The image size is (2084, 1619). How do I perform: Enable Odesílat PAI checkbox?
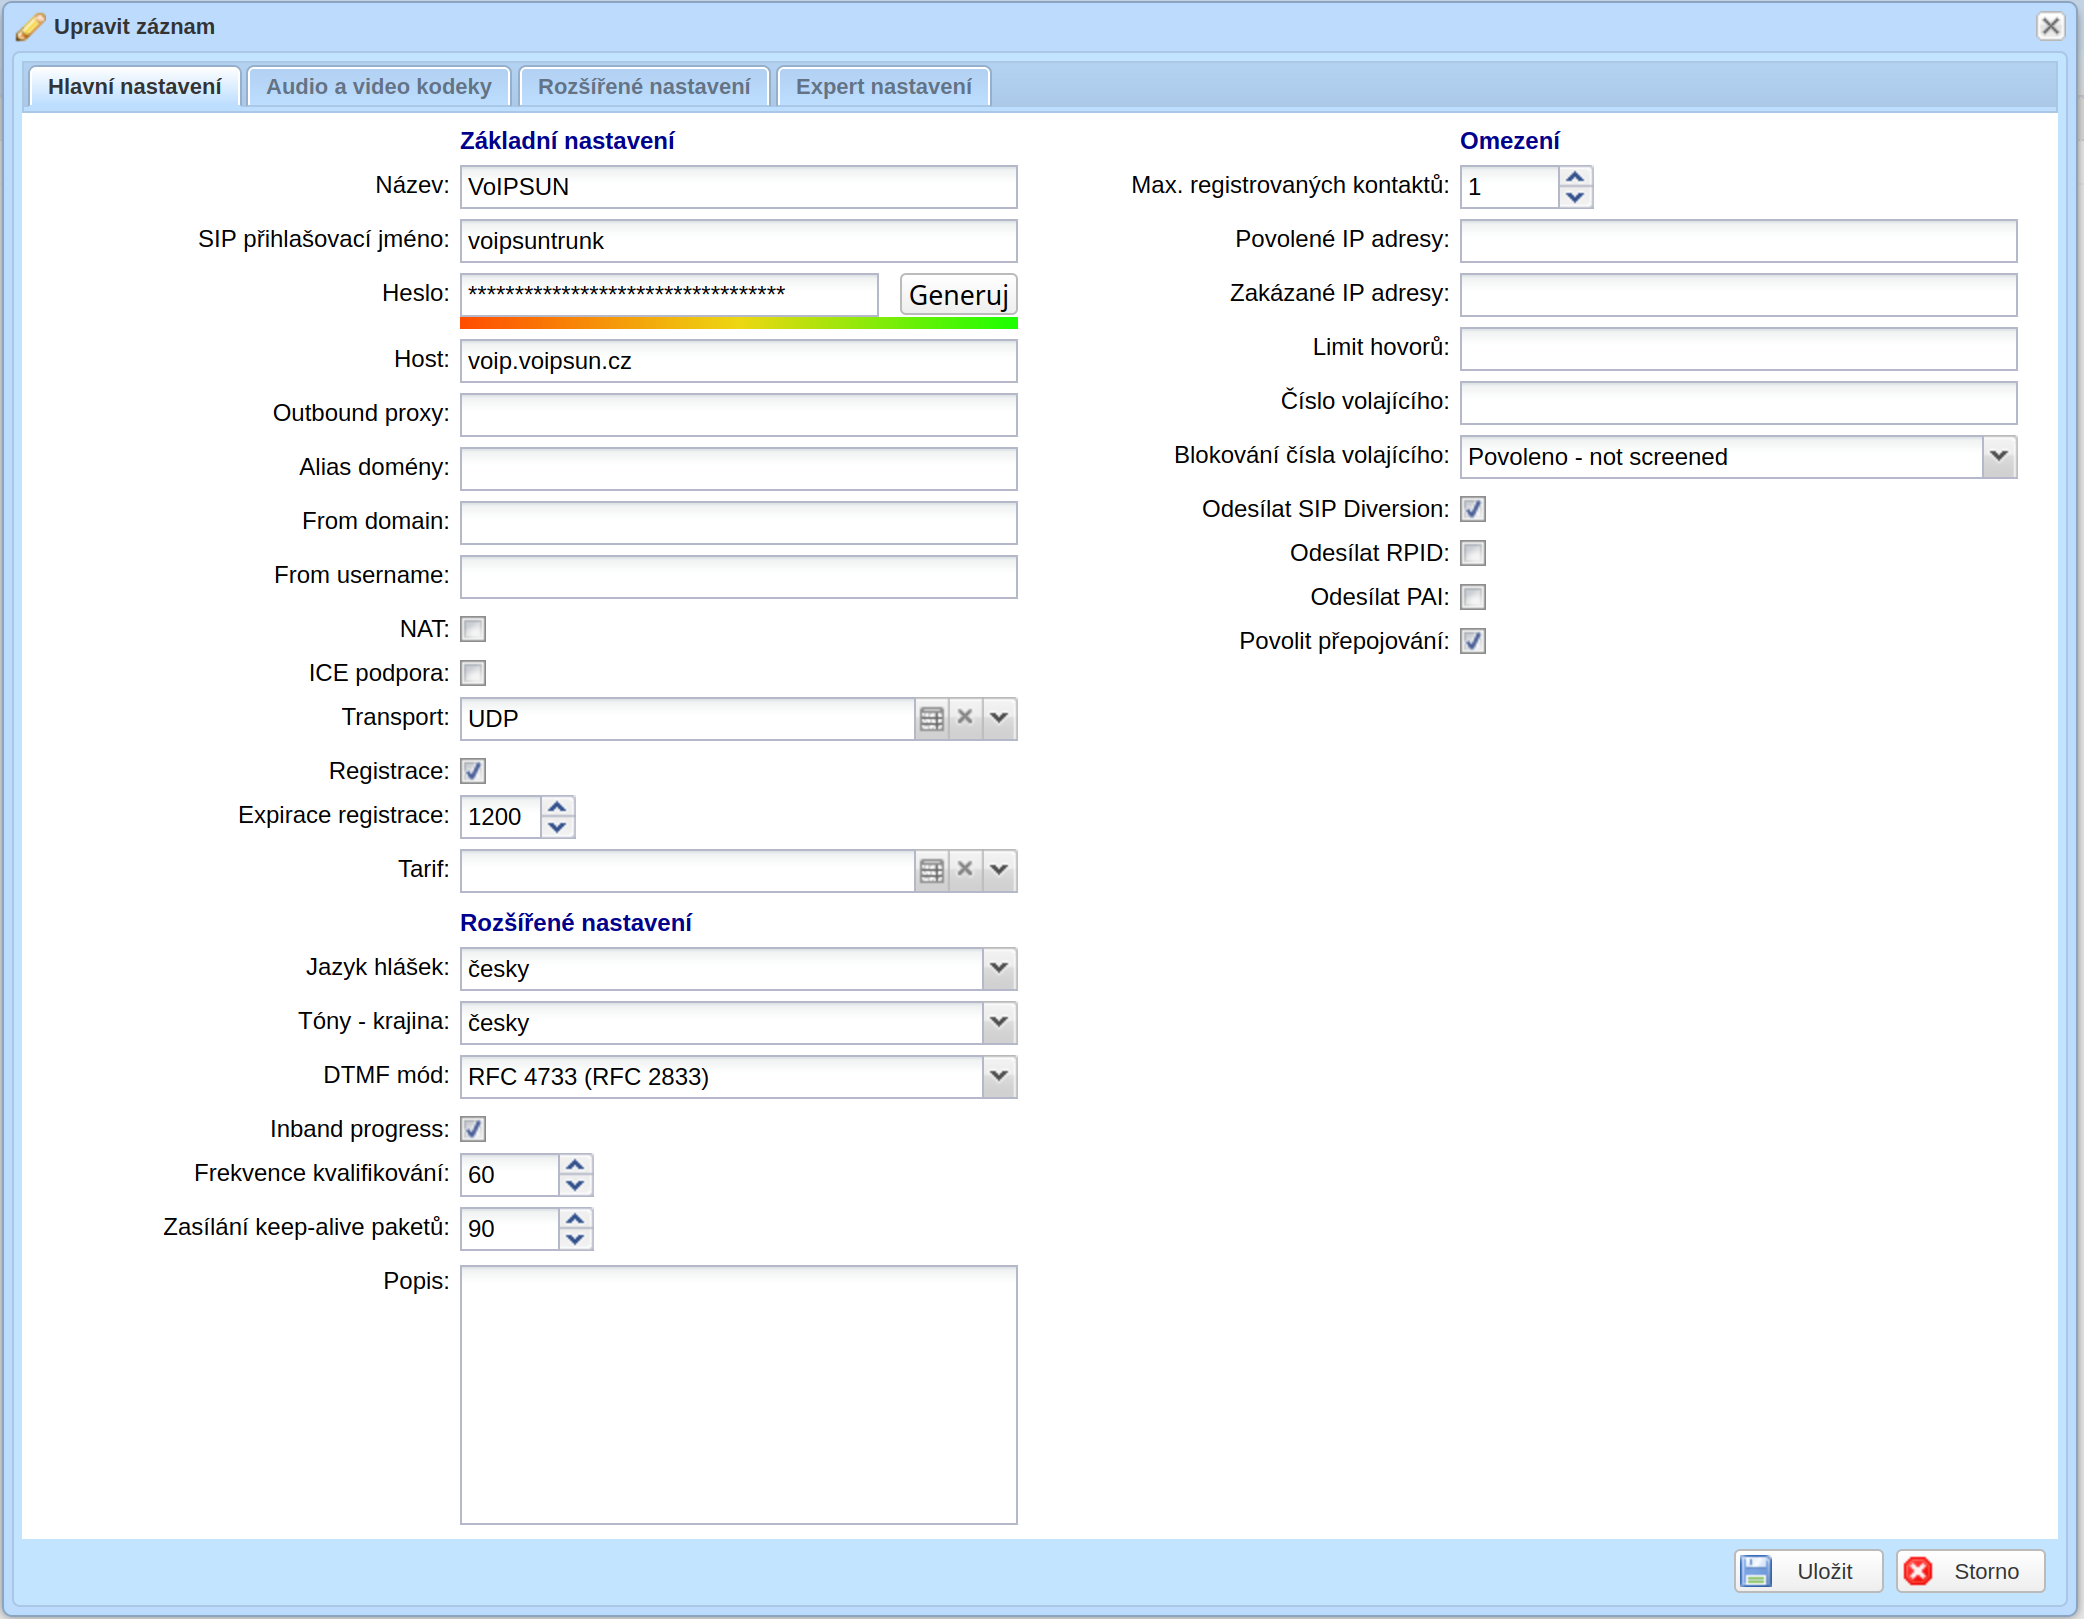[x=1473, y=597]
